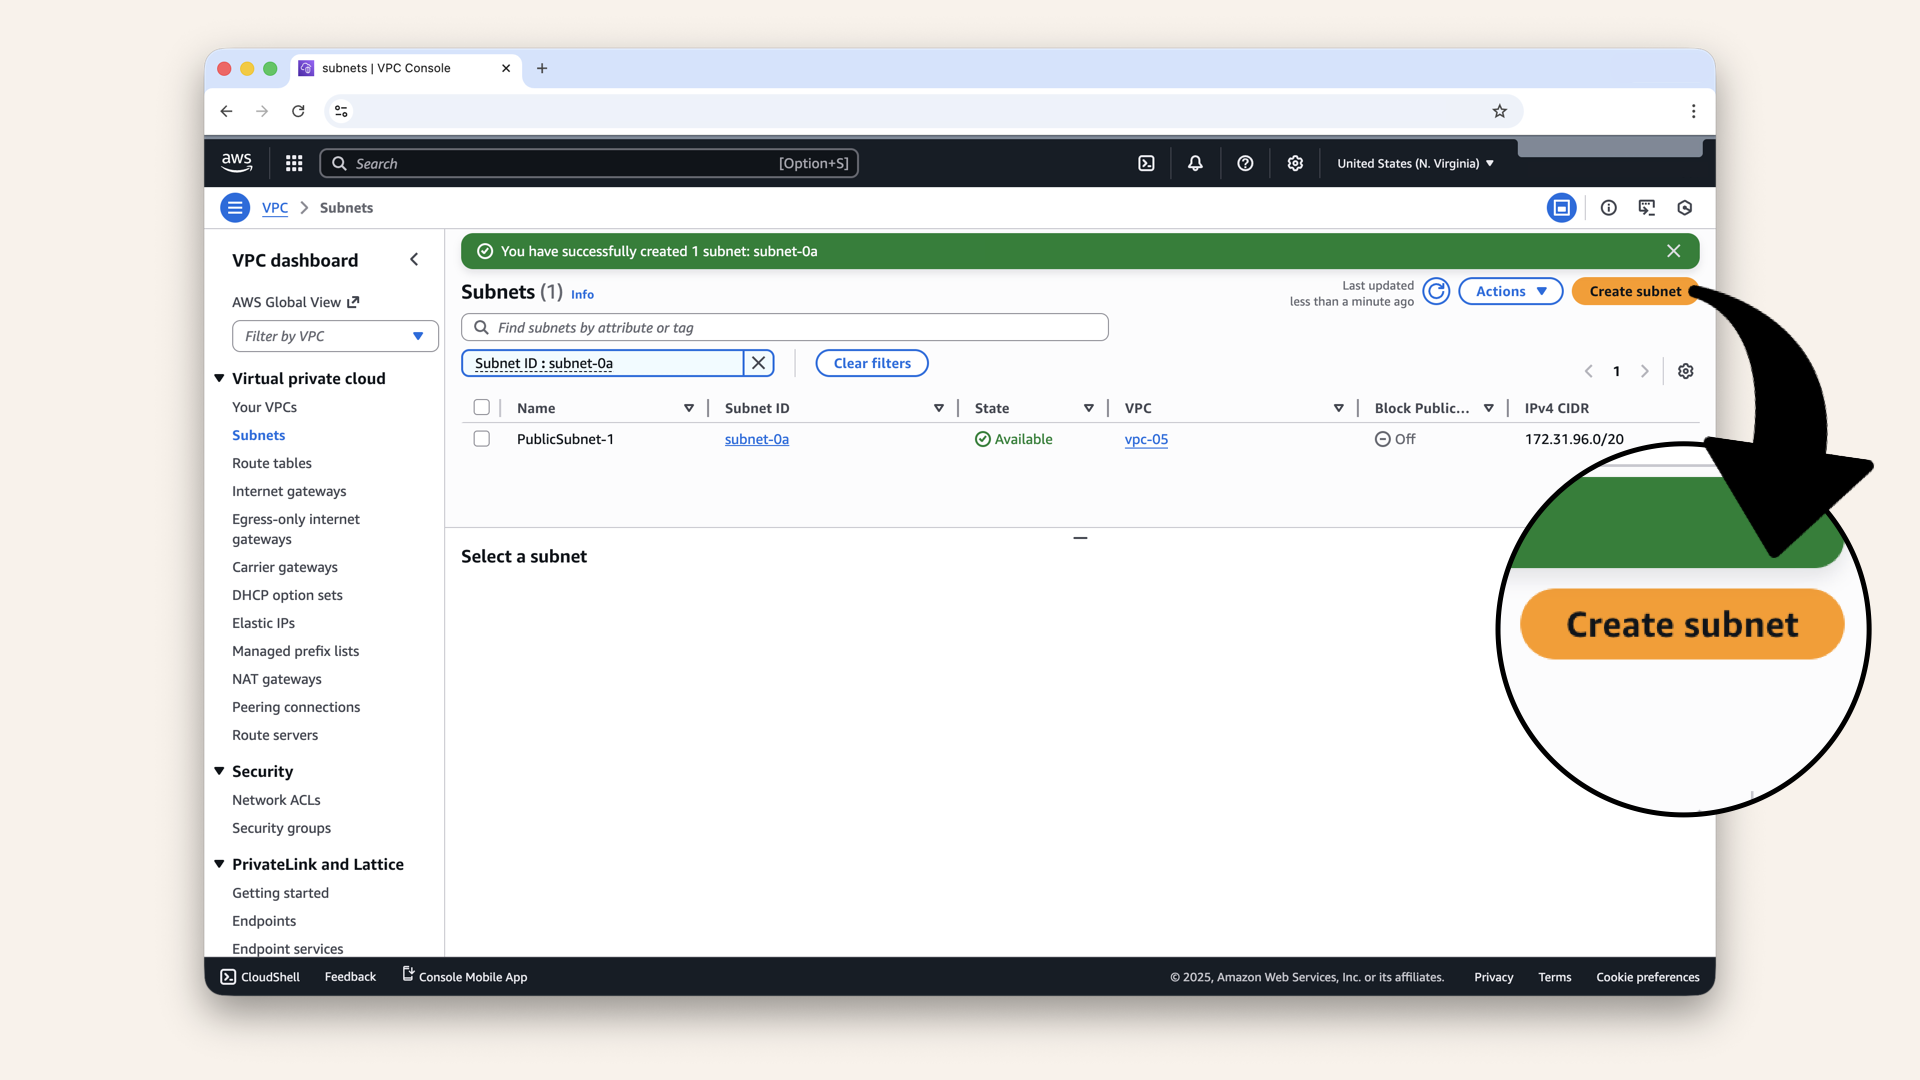
Task: Open the AWS services grid menu
Action: (x=294, y=163)
